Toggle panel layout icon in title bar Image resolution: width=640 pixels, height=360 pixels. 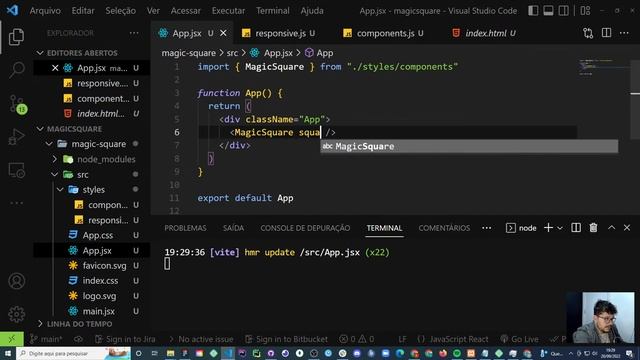coord(548,11)
